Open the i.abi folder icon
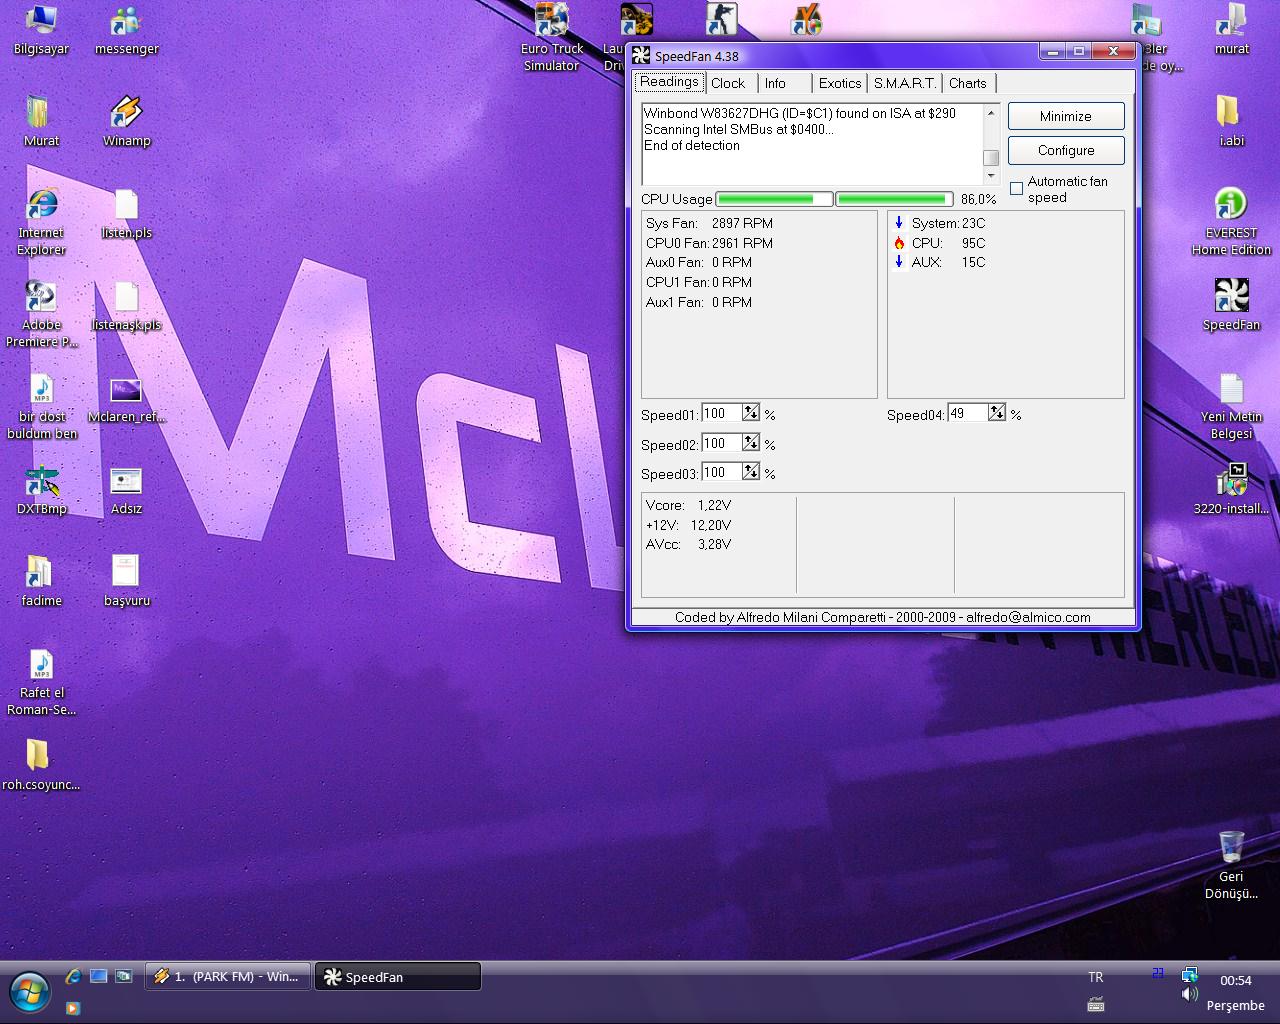 [1231, 121]
